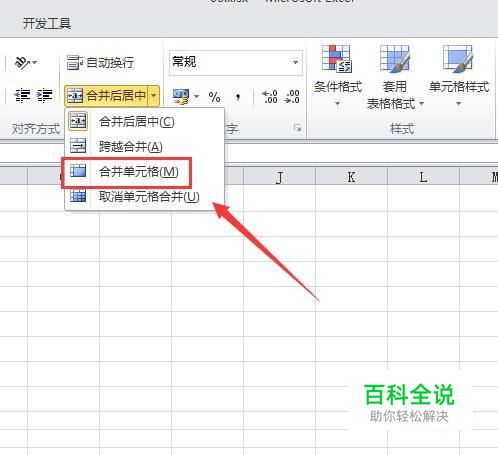Click the text orientation dropdown arrow
The width and height of the screenshot is (498, 455).
pos(35,62)
